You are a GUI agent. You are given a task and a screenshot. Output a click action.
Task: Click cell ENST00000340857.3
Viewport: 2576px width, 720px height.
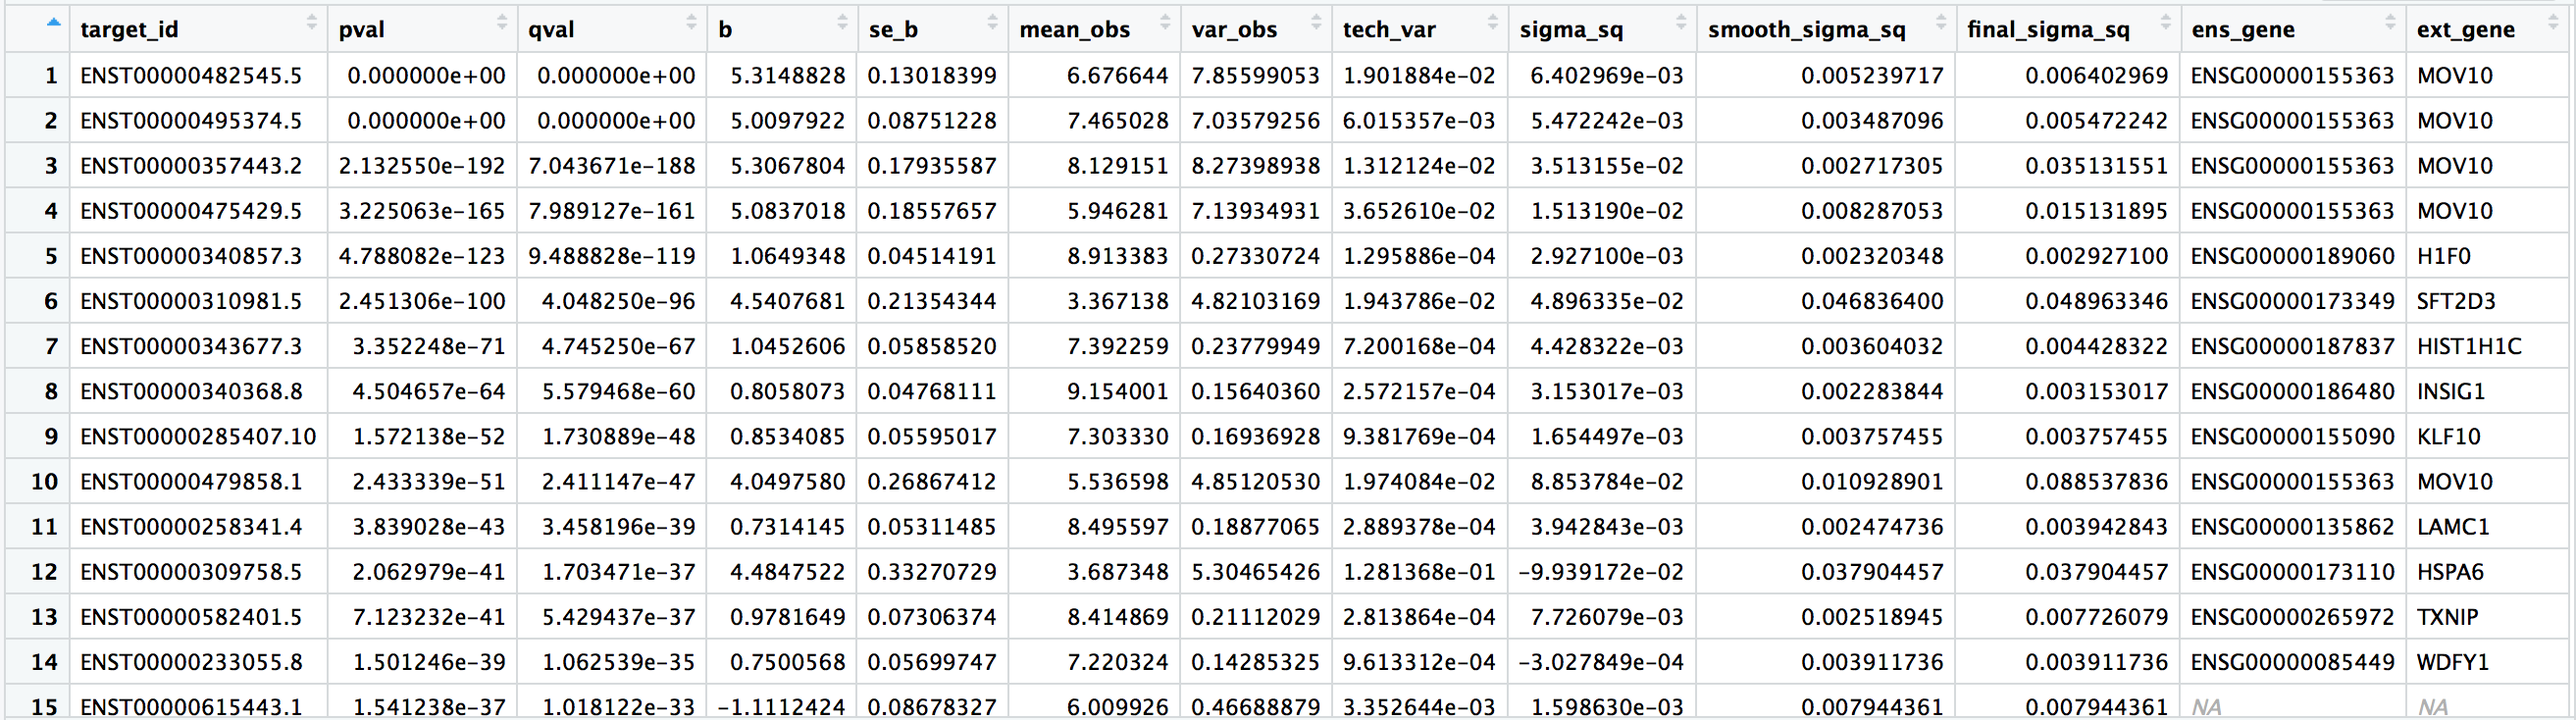[191, 255]
